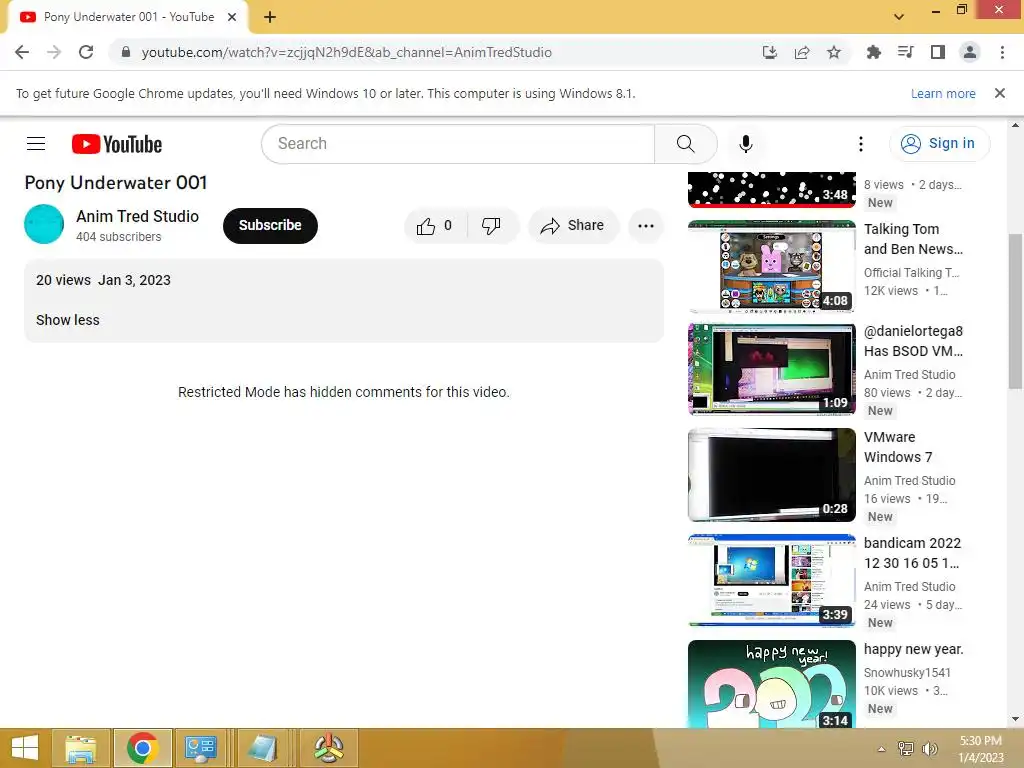The height and width of the screenshot is (768, 1024).
Task: Dismiss the Chrome update notification bar
Action: (1000, 93)
